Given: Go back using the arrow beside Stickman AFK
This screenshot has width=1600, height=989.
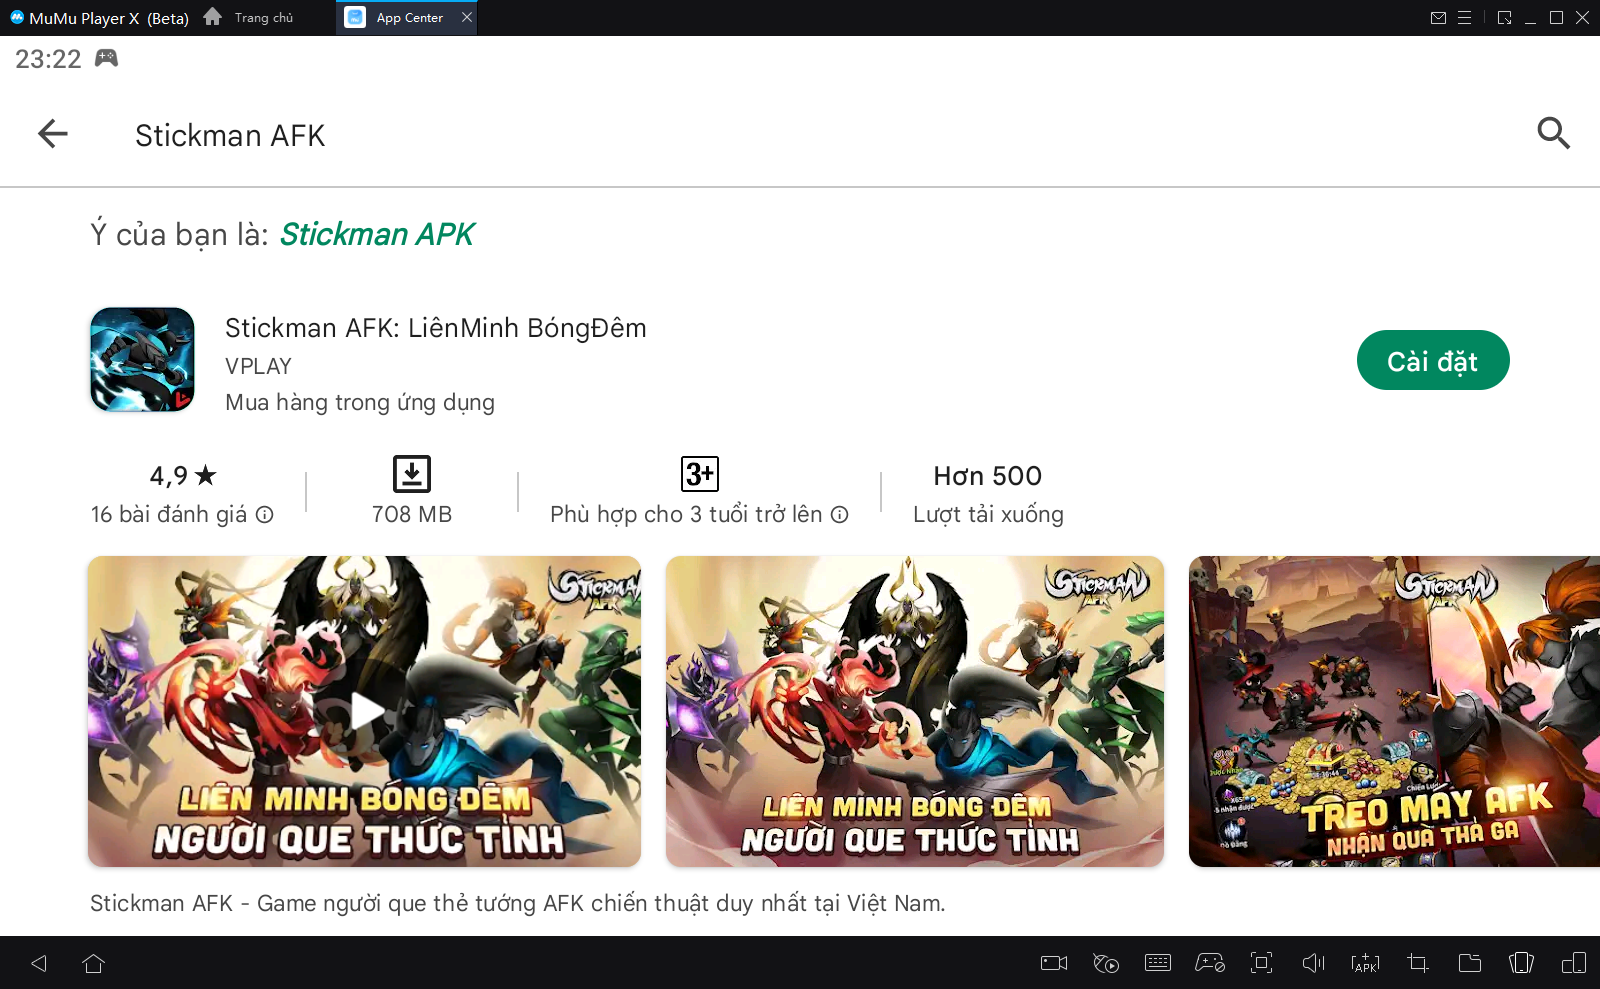Looking at the screenshot, I should pos(53,134).
